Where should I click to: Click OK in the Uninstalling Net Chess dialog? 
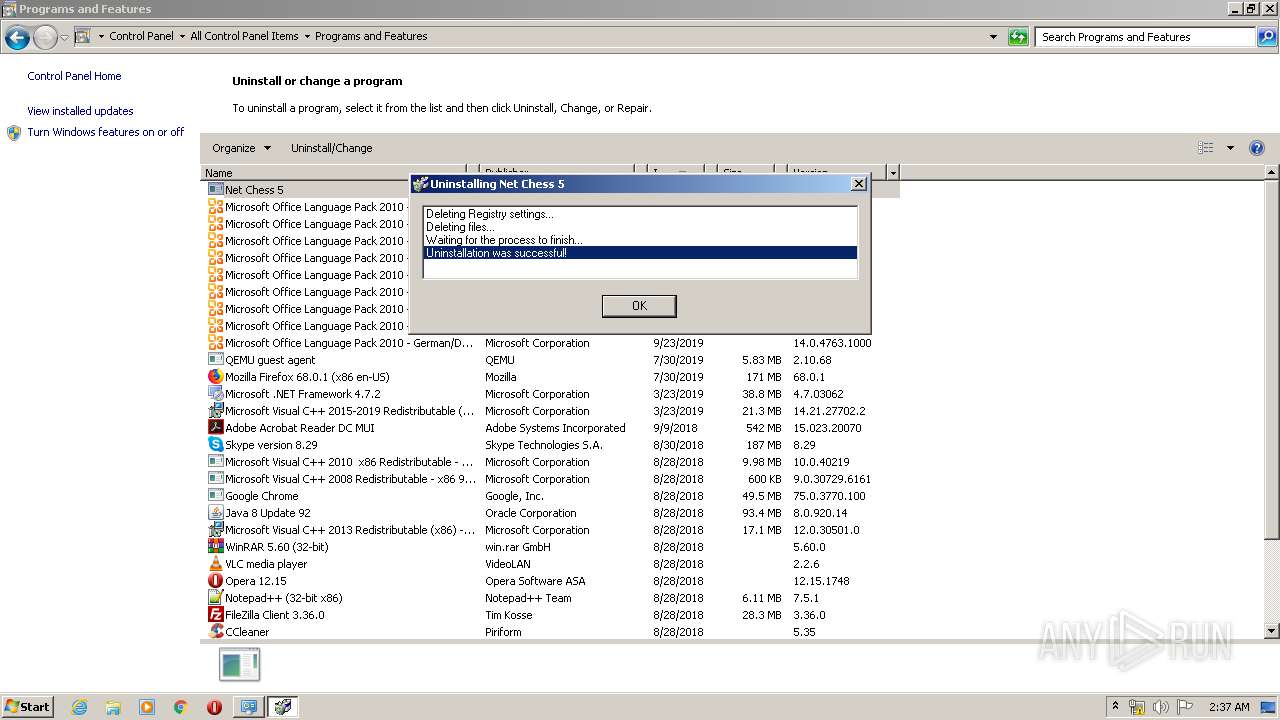point(639,306)
